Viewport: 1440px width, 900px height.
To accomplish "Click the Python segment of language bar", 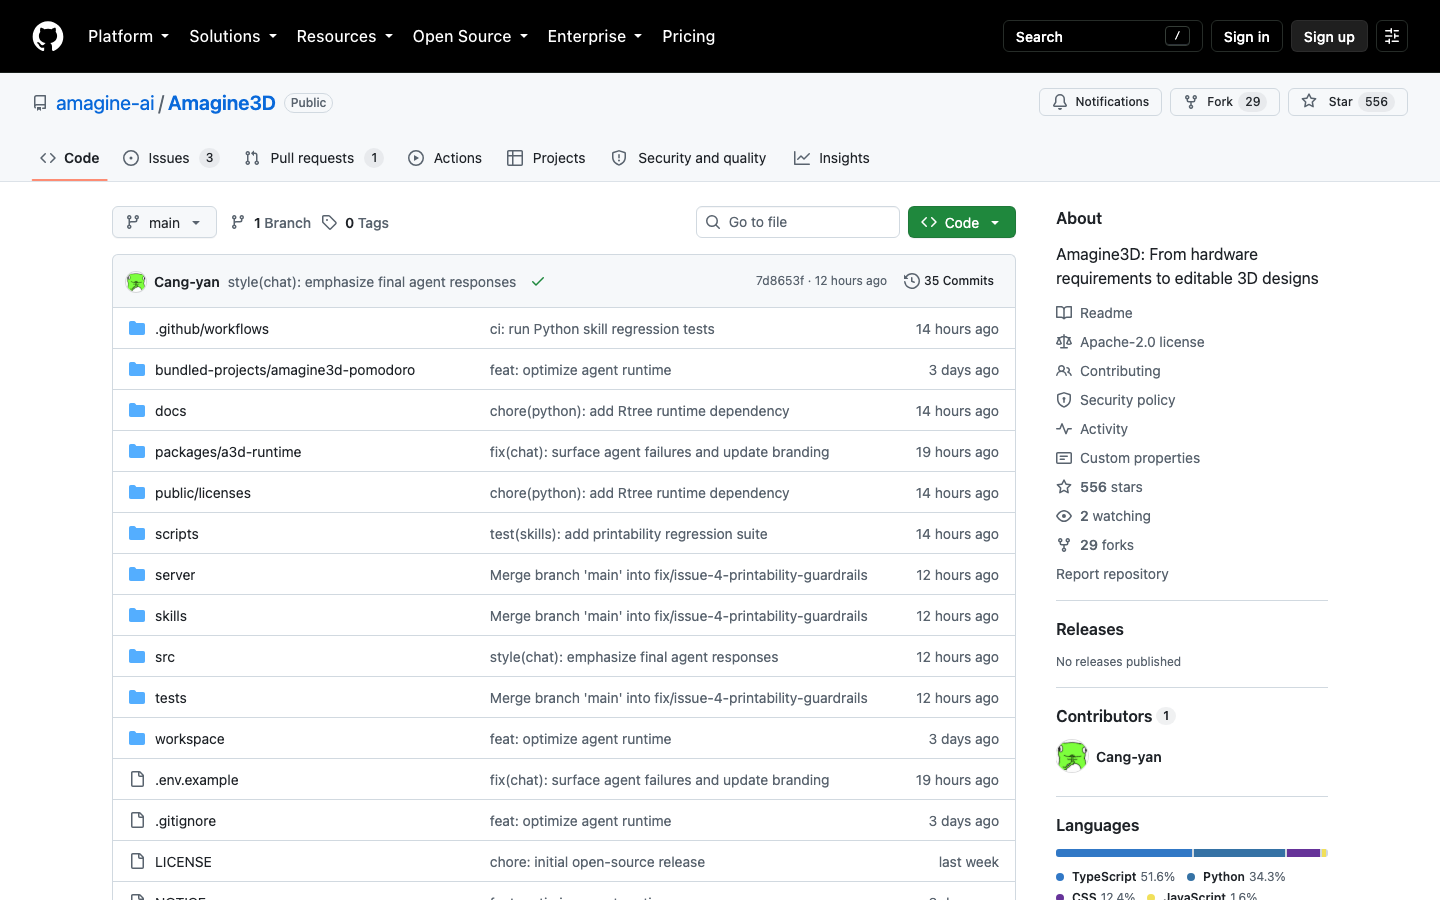I will tap(1239, 853).
